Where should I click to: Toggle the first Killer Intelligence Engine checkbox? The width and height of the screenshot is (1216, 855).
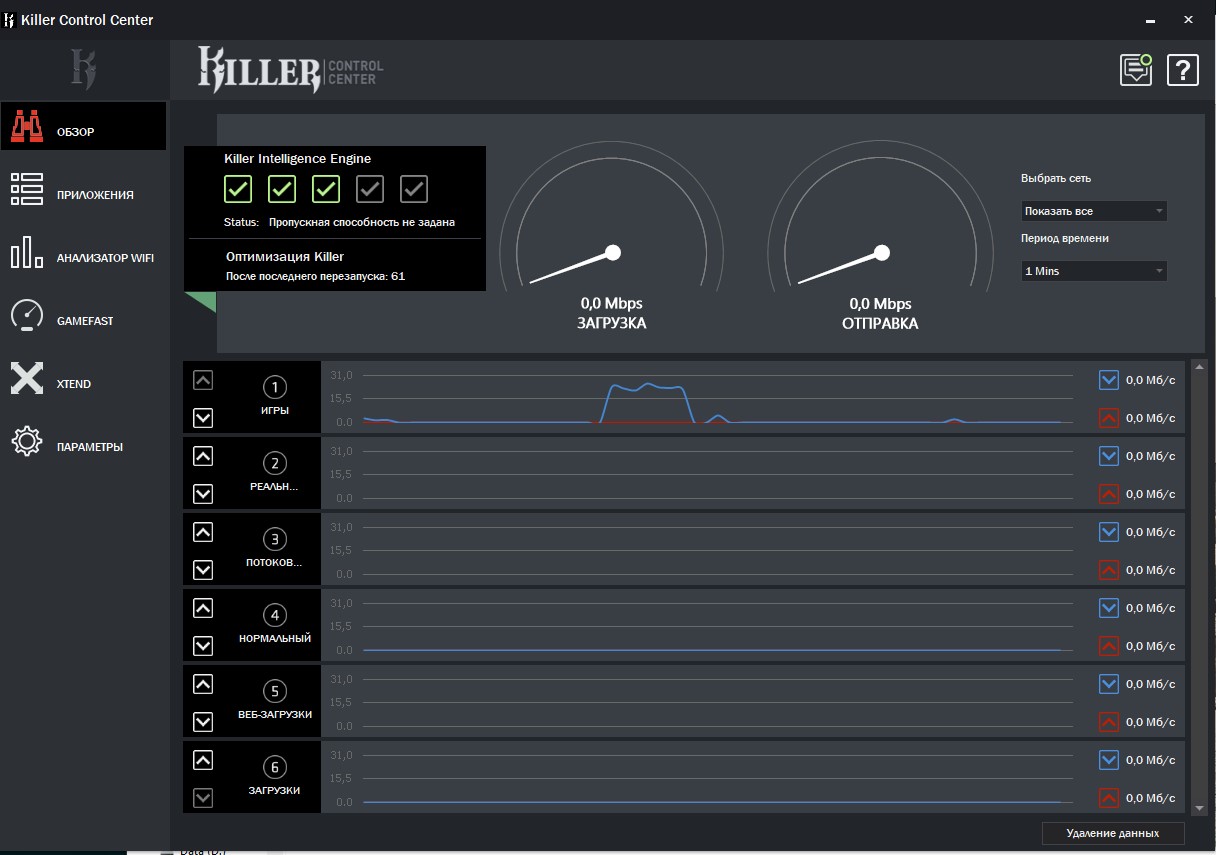click(x=238, y=189)
